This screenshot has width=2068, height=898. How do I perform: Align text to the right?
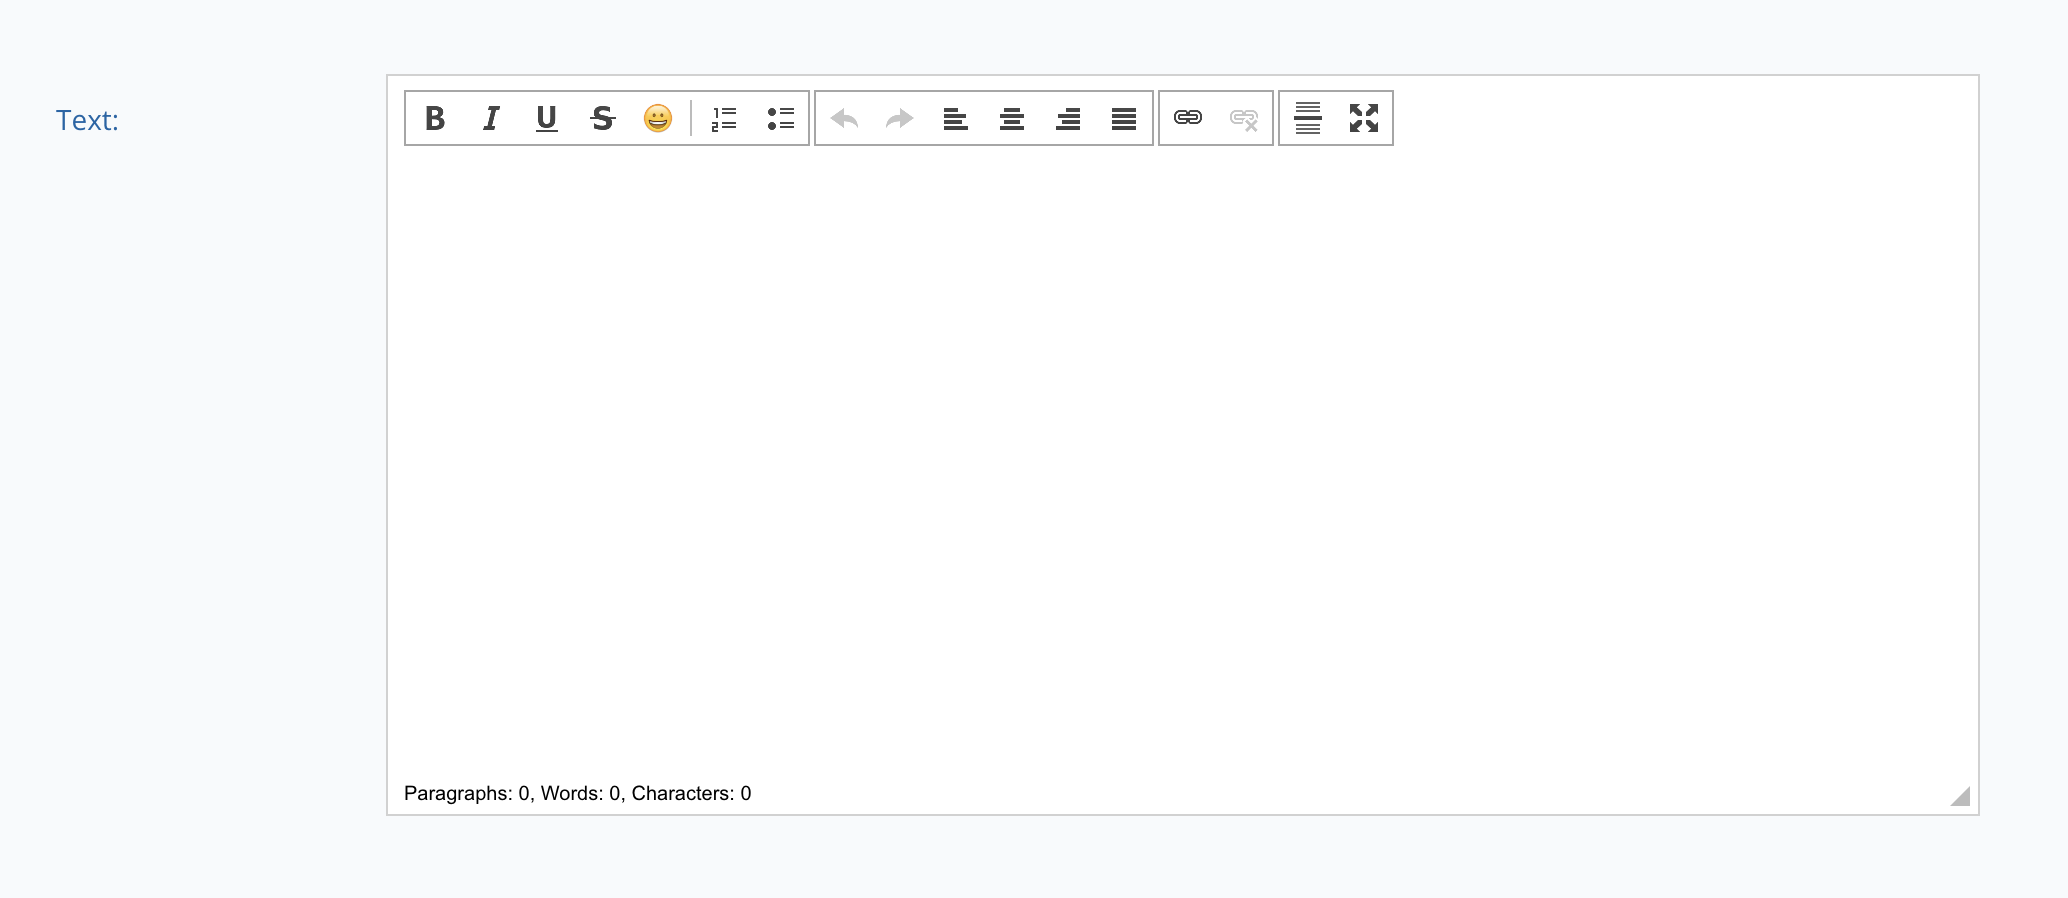click(x=1068, y=118)
